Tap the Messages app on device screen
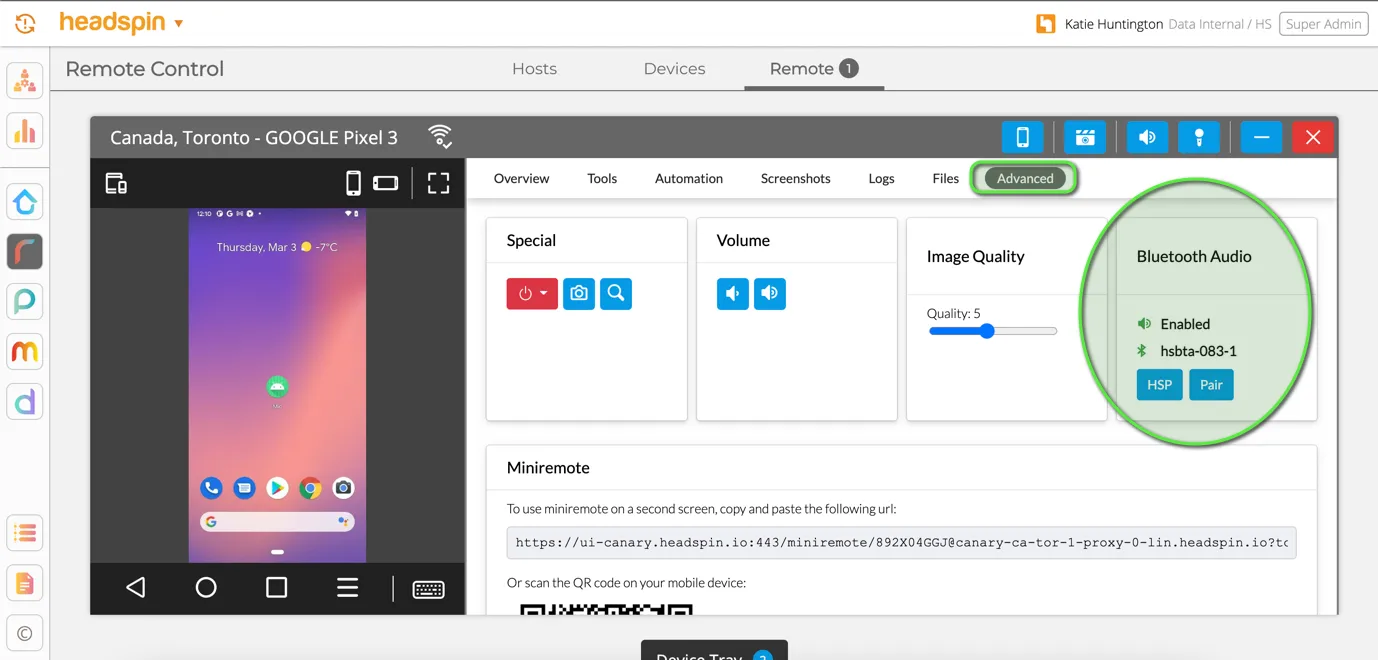This screenshot has width=1378, height=660. (244, 488)
